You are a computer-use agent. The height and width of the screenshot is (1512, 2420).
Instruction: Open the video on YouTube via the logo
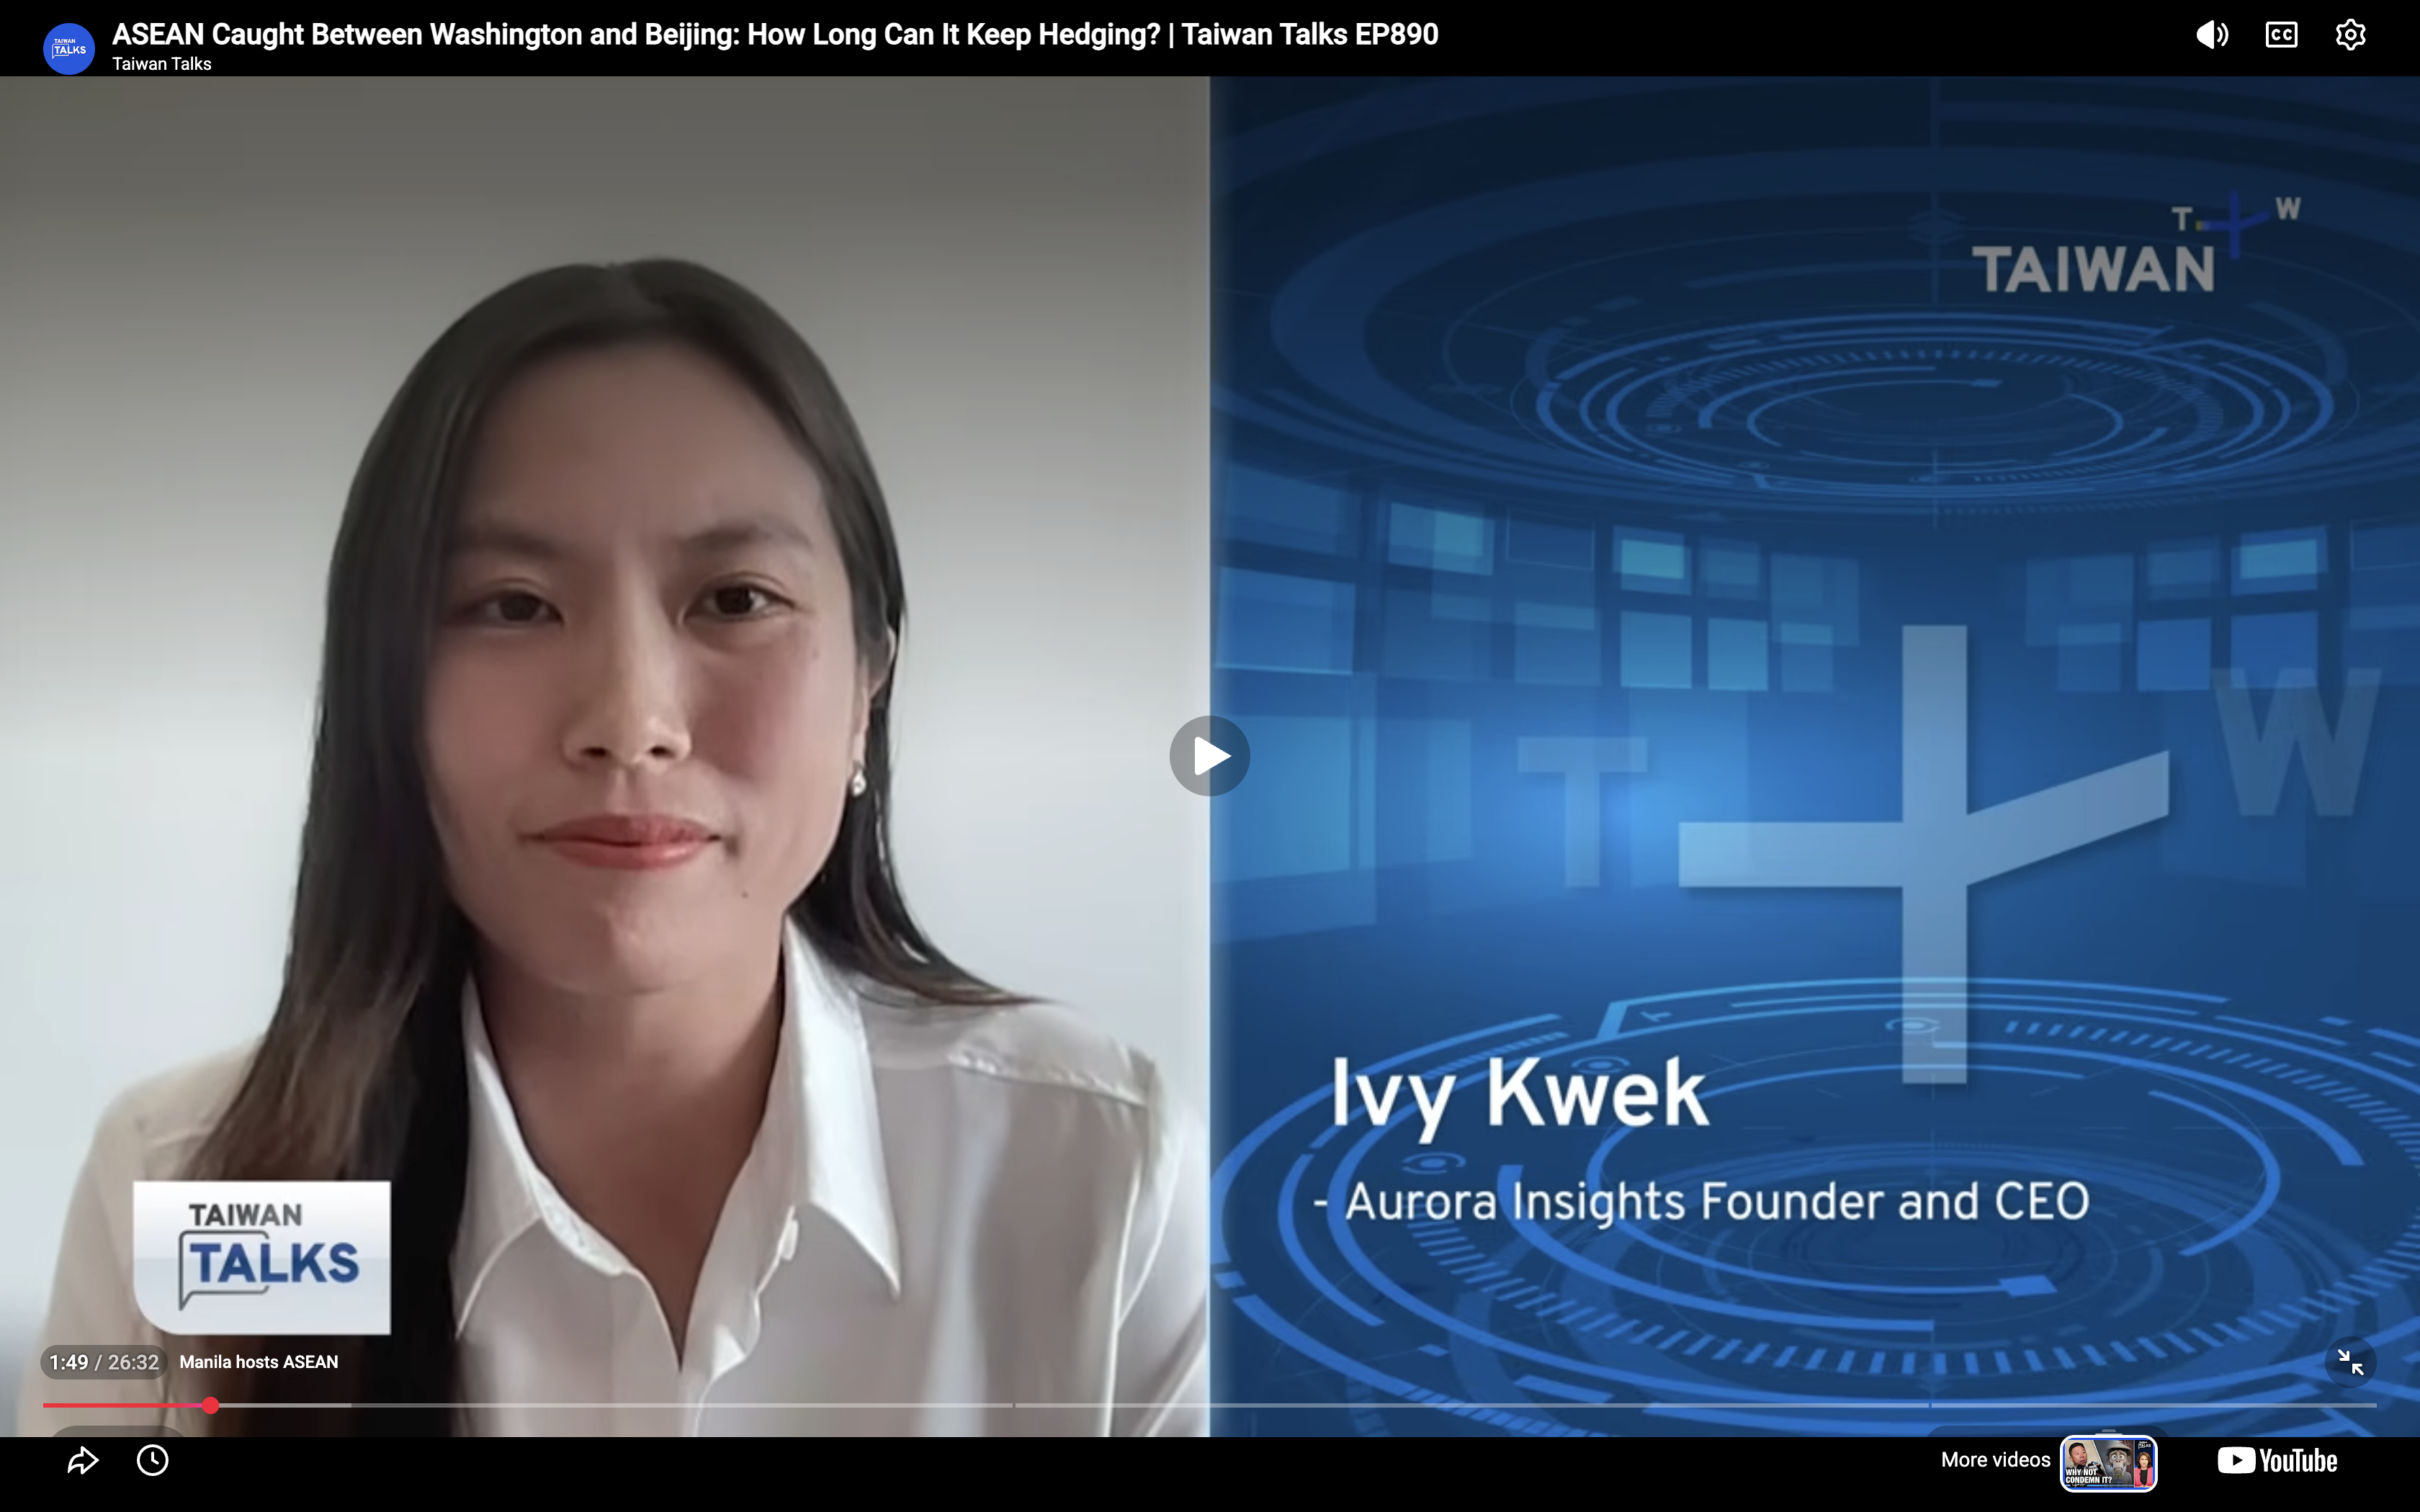pos(2277,1461)
